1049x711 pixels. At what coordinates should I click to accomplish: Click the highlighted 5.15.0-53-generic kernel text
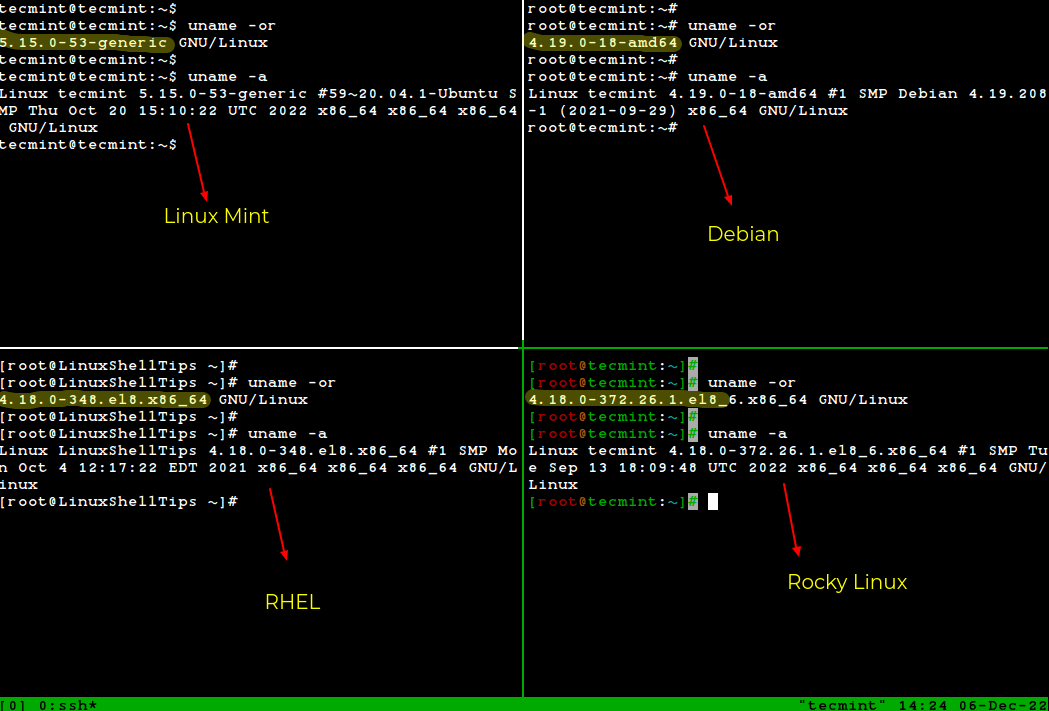point(85,42)
